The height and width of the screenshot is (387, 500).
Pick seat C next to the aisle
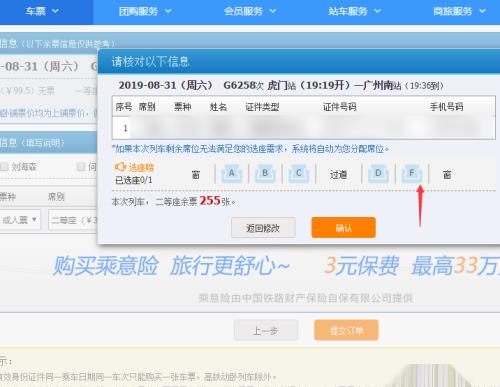[299, 174]
